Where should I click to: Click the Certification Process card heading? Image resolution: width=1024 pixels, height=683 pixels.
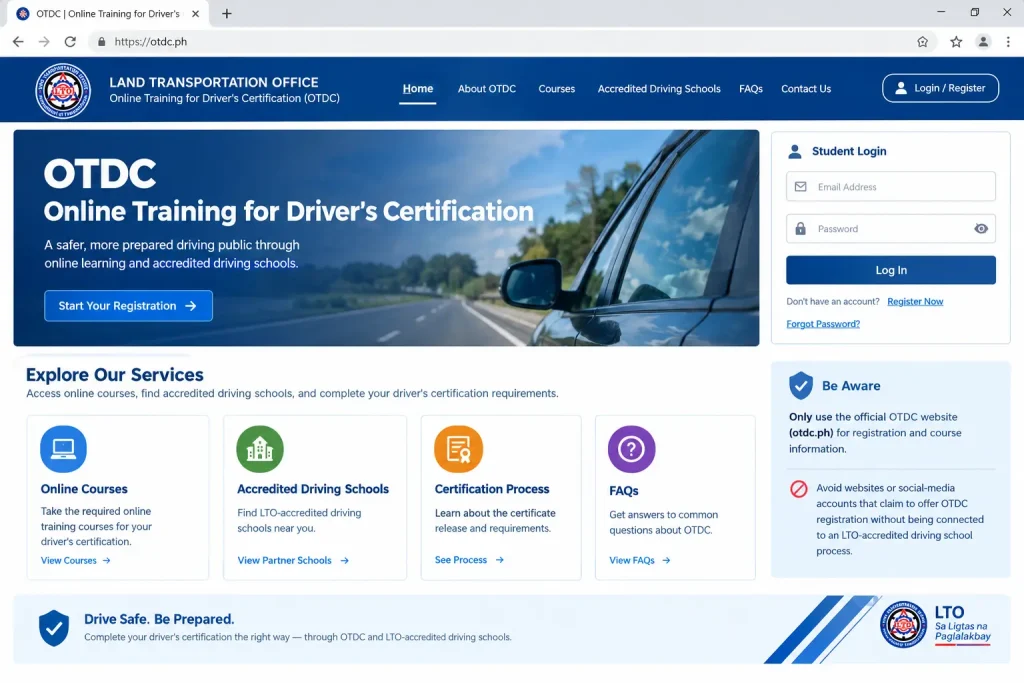click(492, 489)
